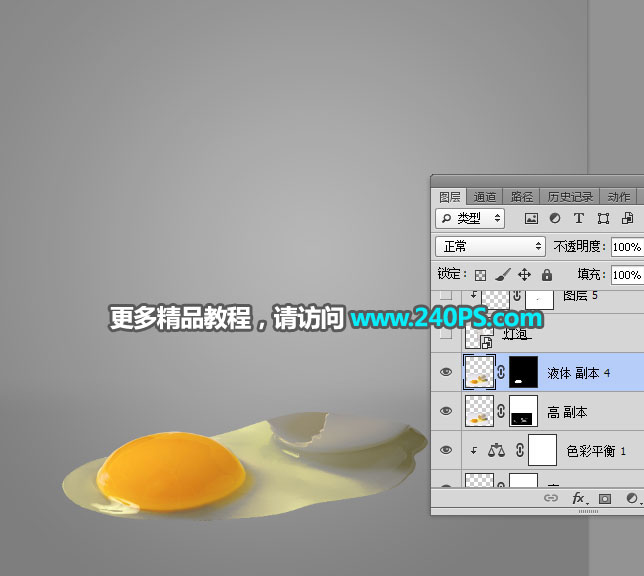The width and height of the screenshot is (644, 576).
Task: Click the egg yolk on canvas
Action: pos(170,470)
